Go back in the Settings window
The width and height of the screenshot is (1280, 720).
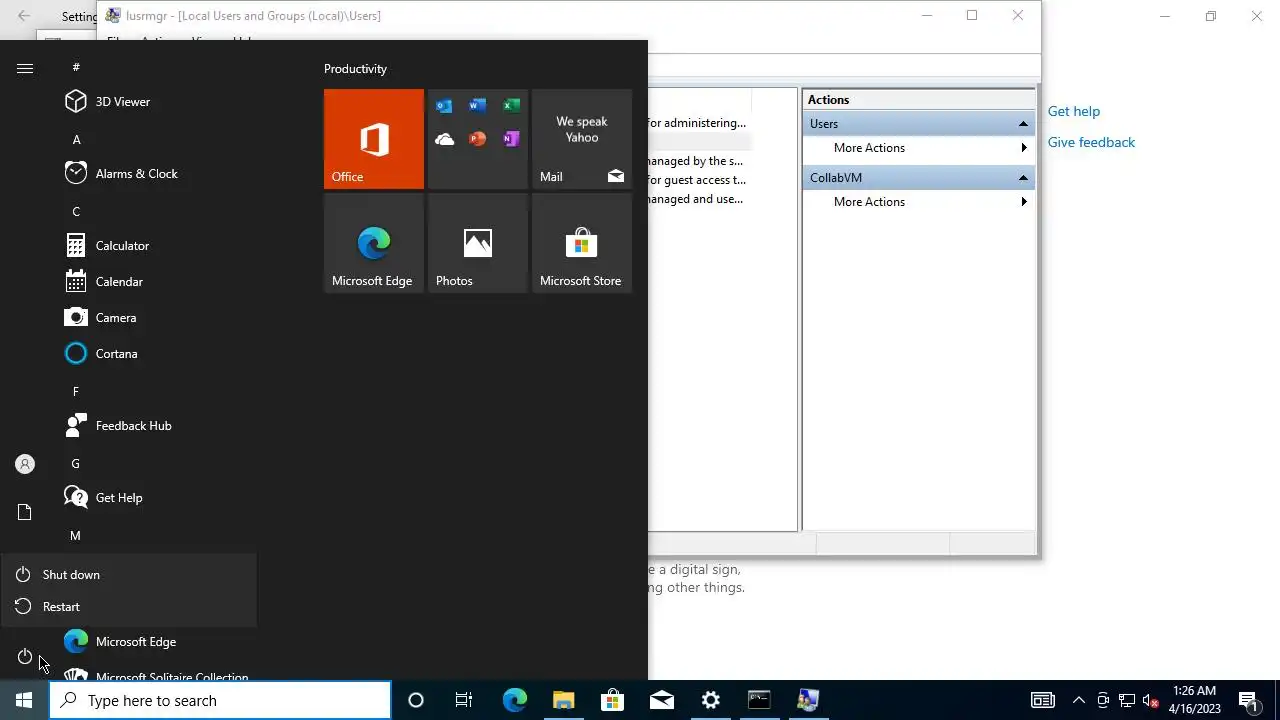(x=24, y=16)
